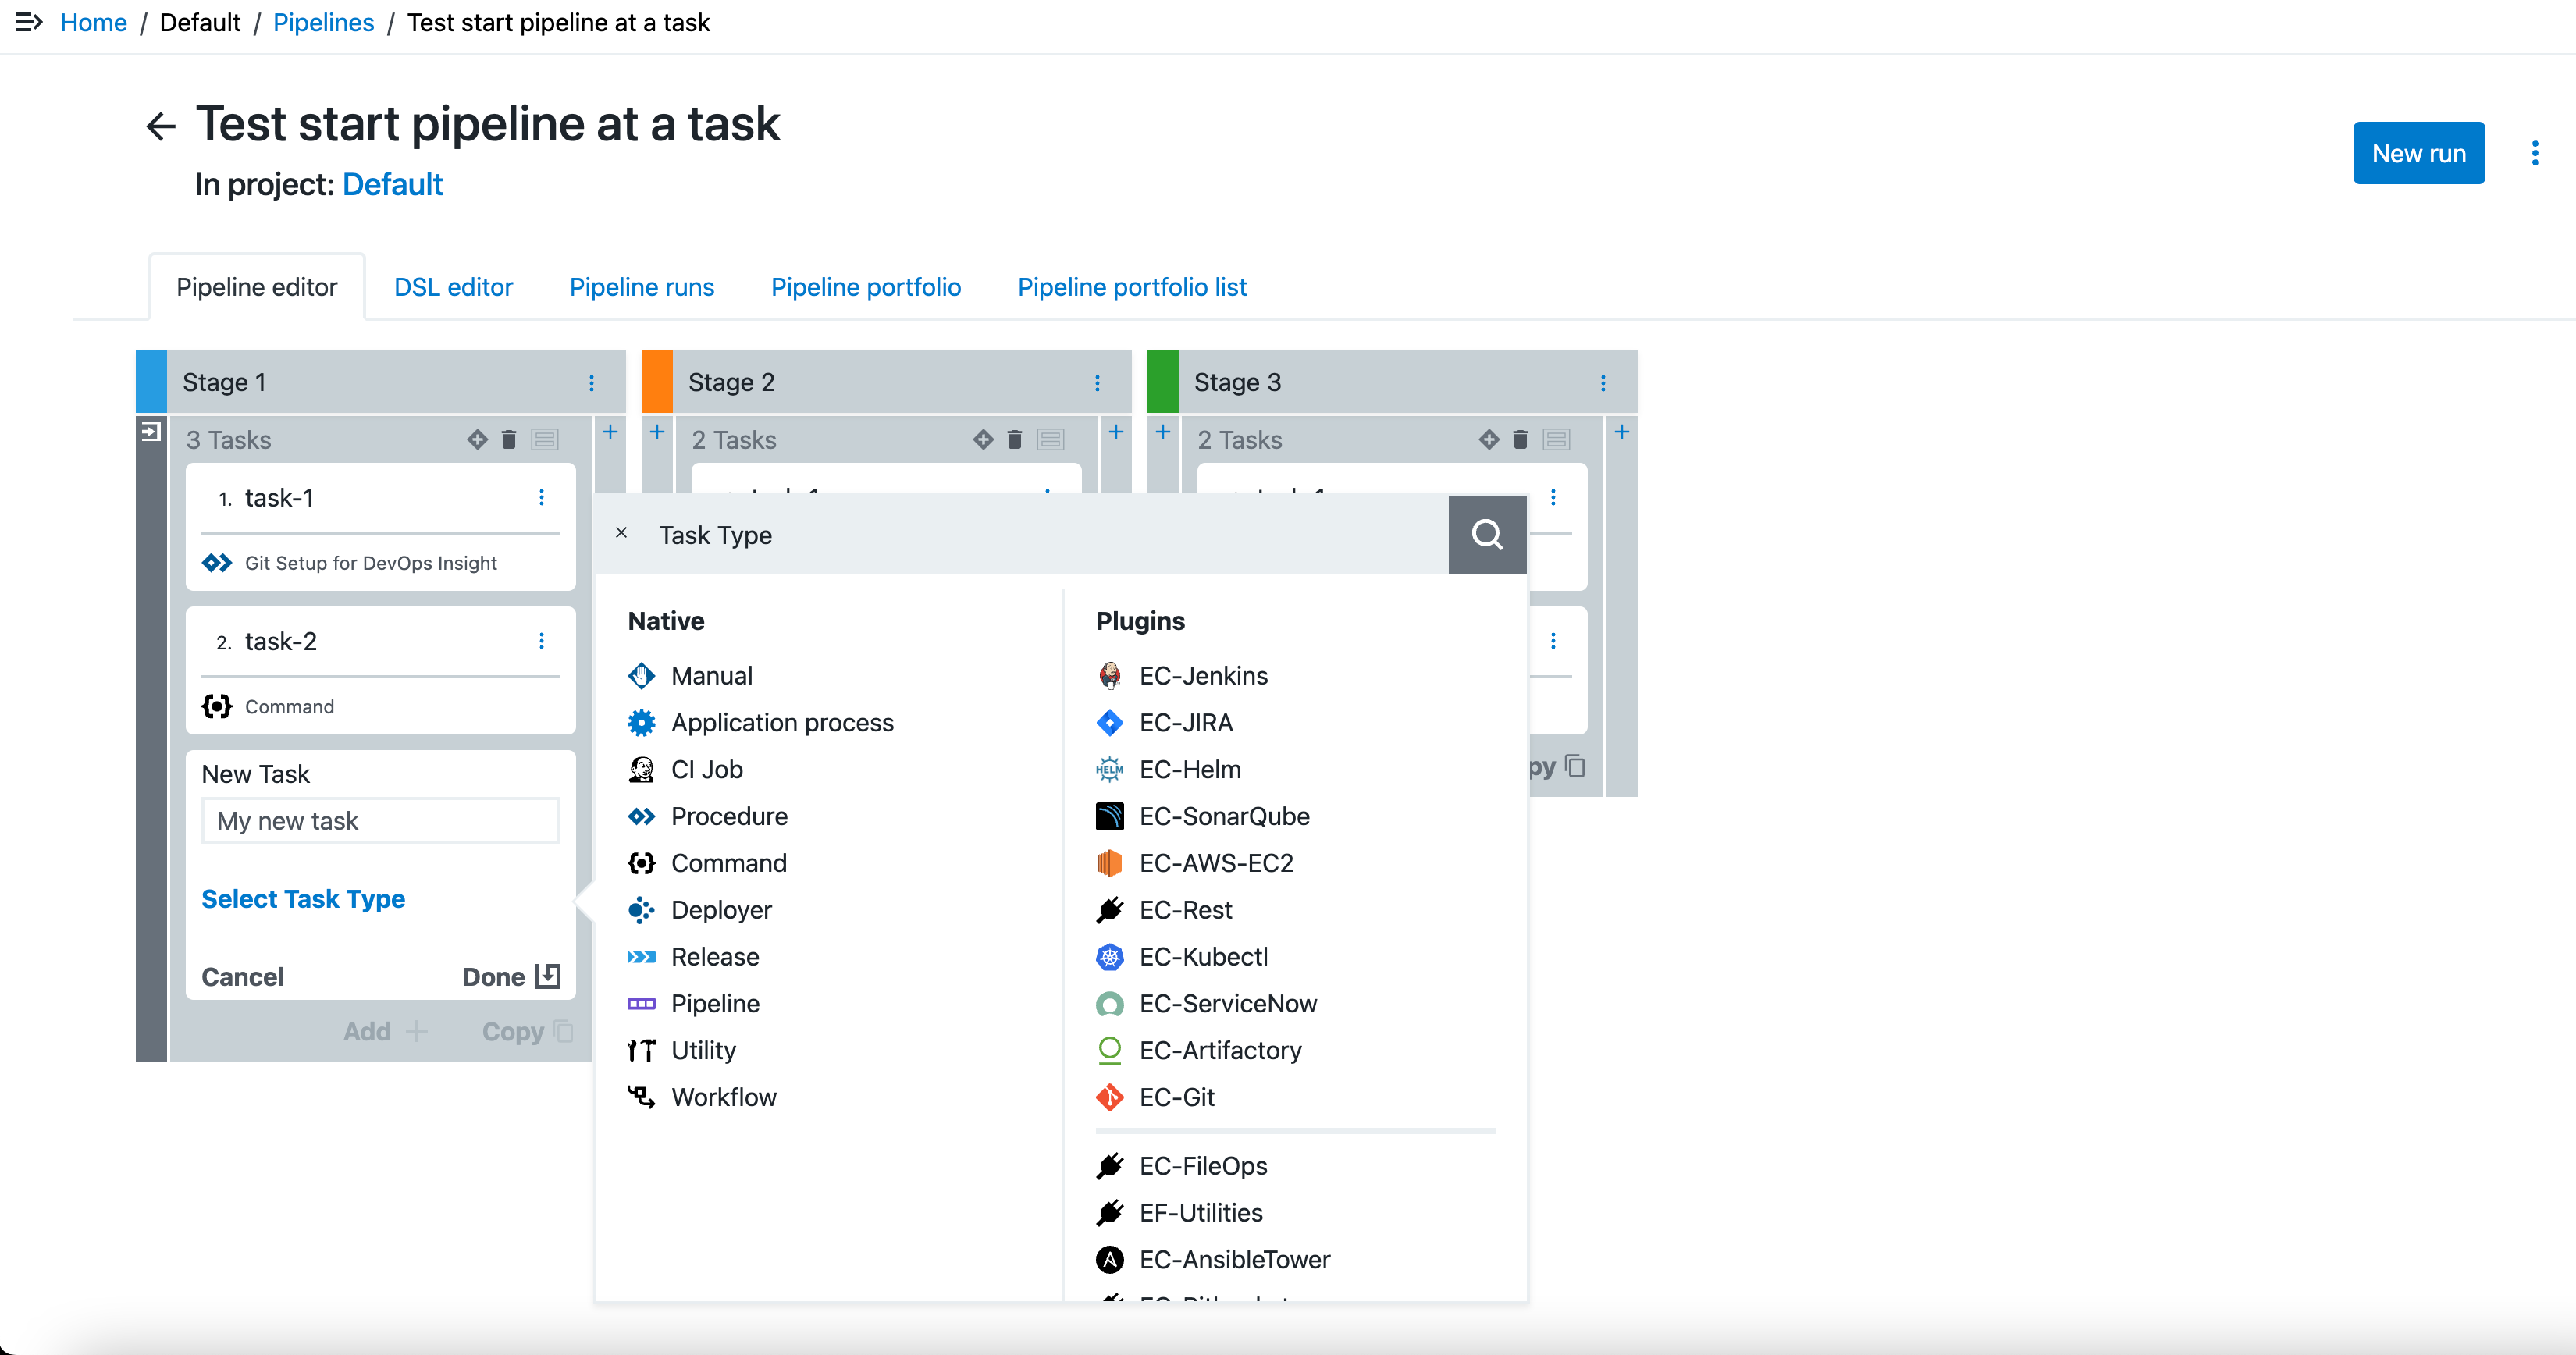This screenshot has width=2576, height=1355.
Task: Click the Select Task Type link
Action: tap(303, 898)
